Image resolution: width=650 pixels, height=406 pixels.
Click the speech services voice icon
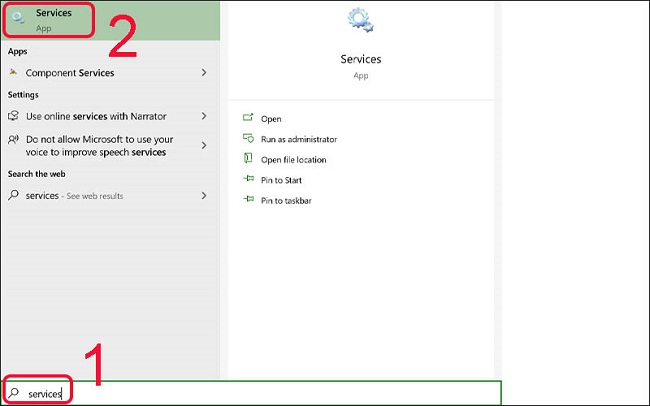coord(13,139)
